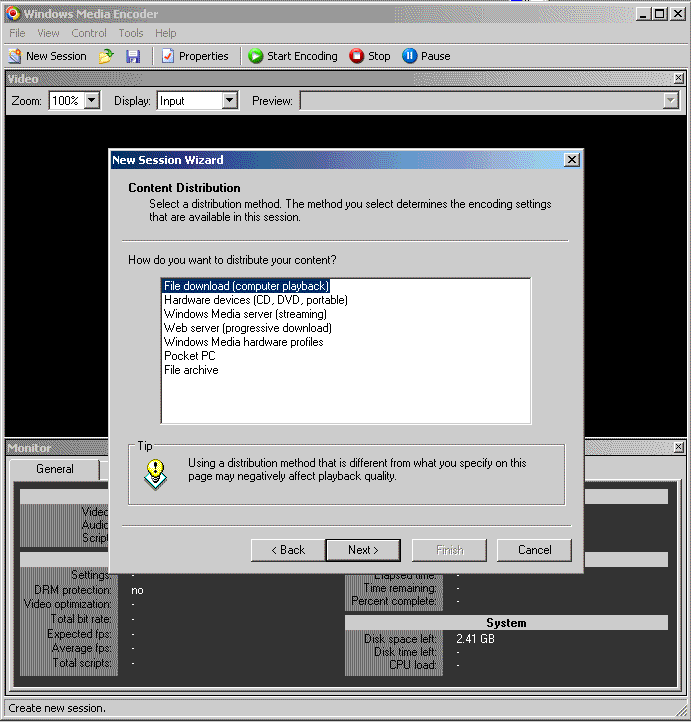The image size is (691, 722).
Task: Select Hardware devices (CD, DVD, portable)
Action: pyautogui.click(x=255, y=300)
